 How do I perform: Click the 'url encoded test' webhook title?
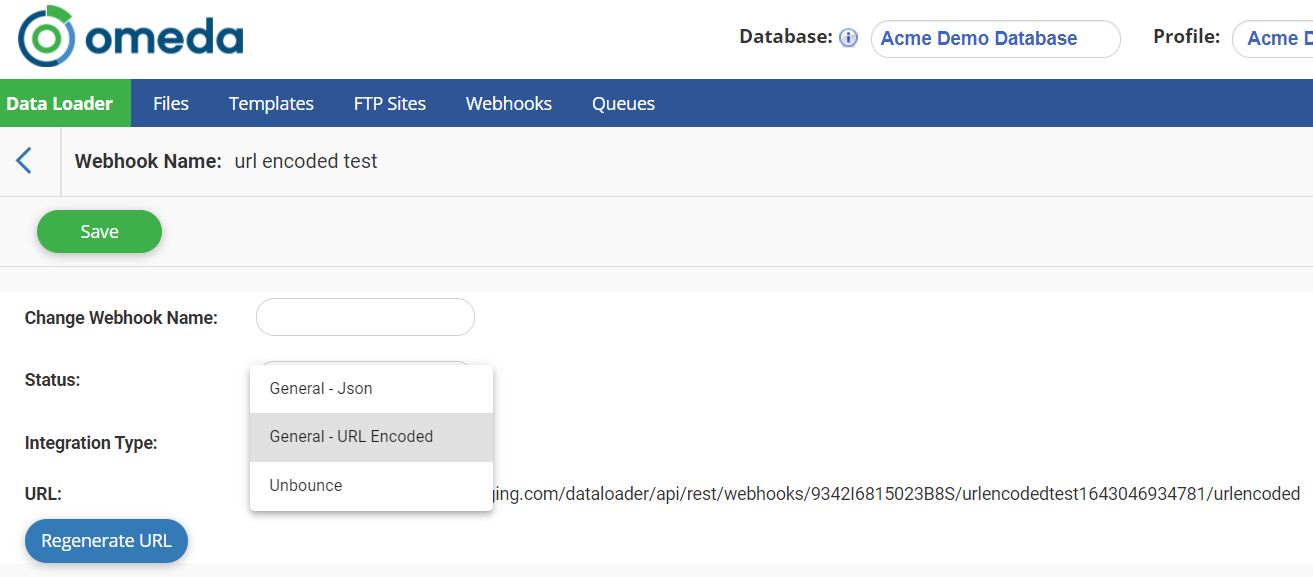305,161
